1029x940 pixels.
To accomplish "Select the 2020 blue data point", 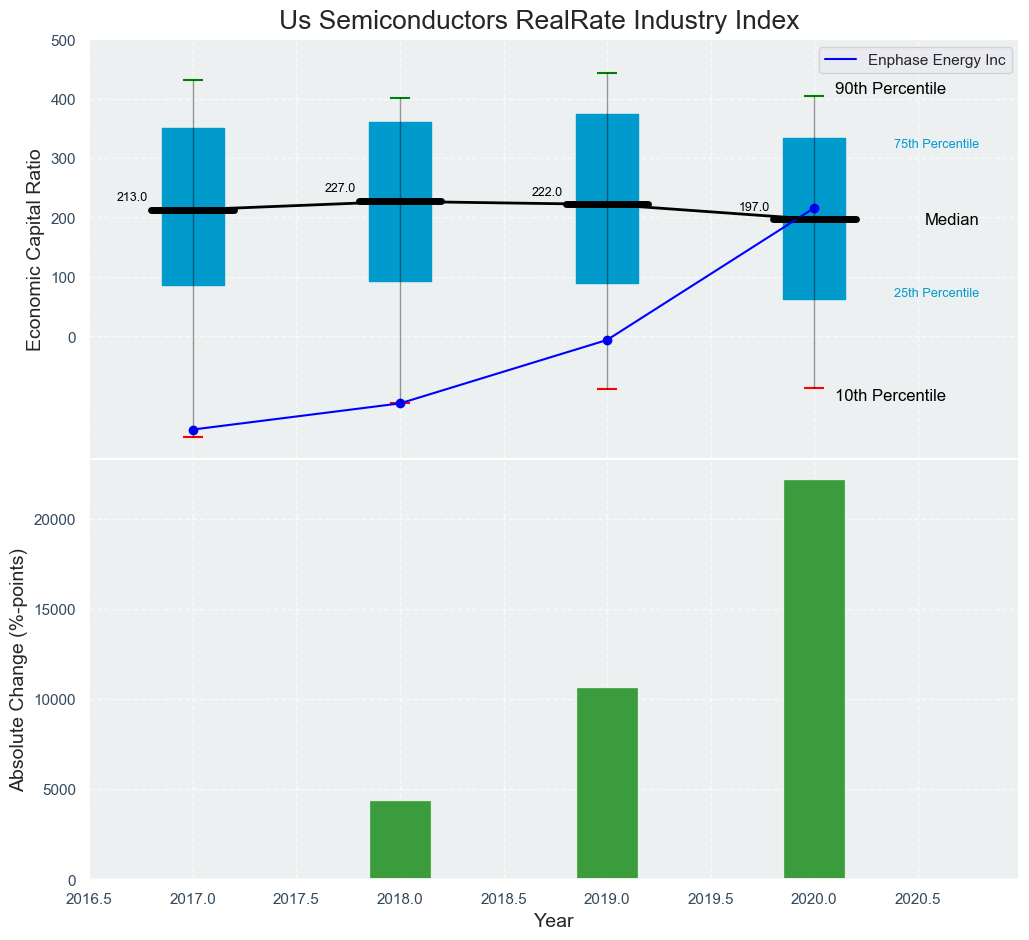I will pyautogui.click(x=814, y=208).
